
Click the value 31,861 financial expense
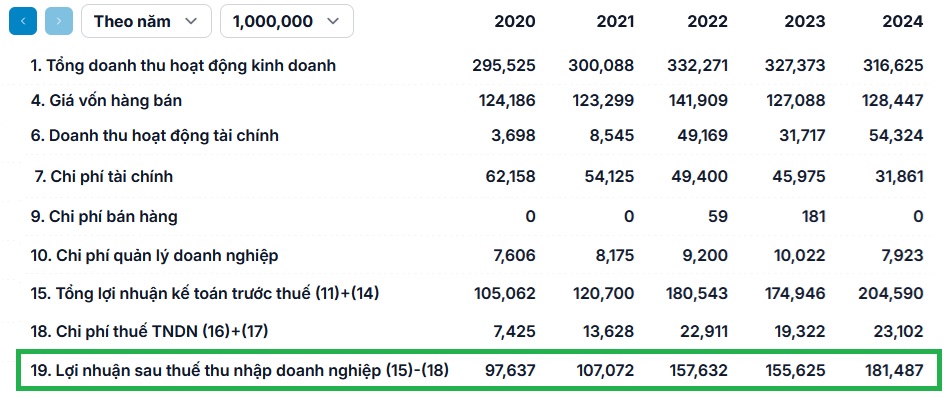tap(899, 176)
